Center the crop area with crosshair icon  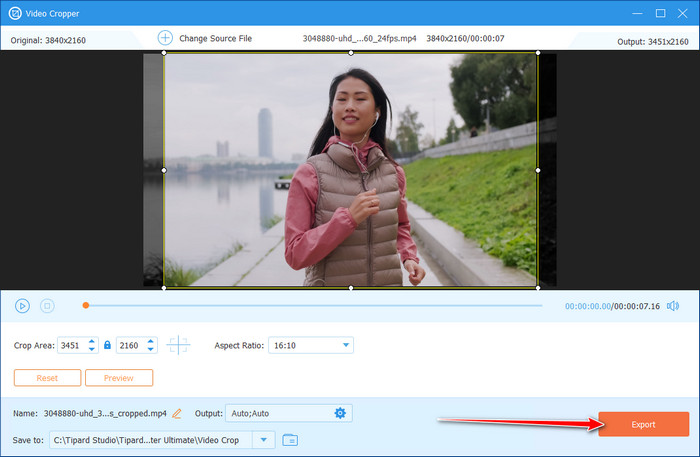(178, 345)
